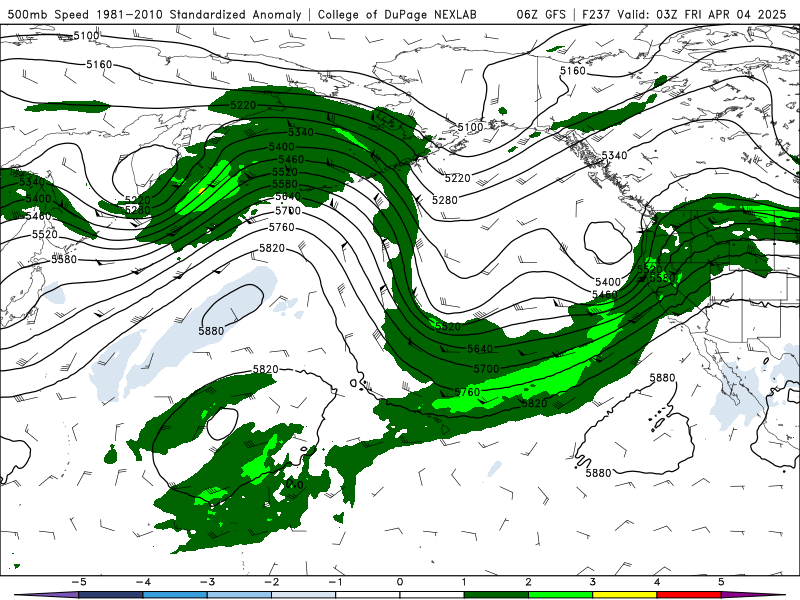Click the colorbar tick label '5'
The width and height of the screenshot is (800, 600).
click(x=721, y=582)
